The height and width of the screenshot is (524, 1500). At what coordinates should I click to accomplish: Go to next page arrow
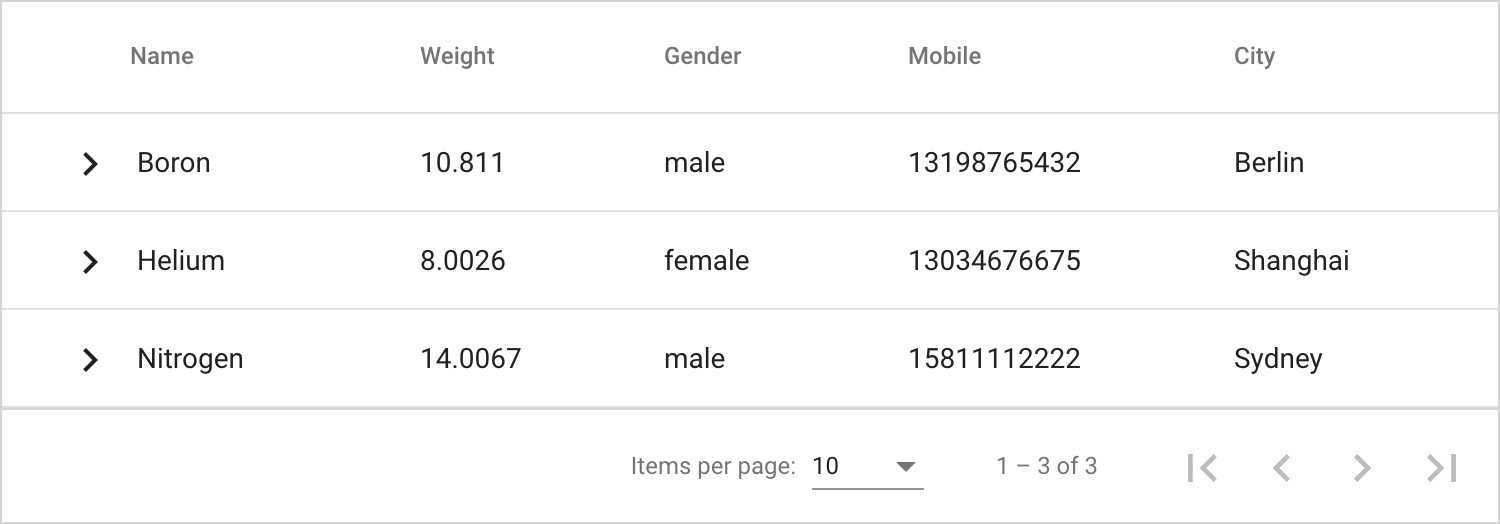point(1362,467)
